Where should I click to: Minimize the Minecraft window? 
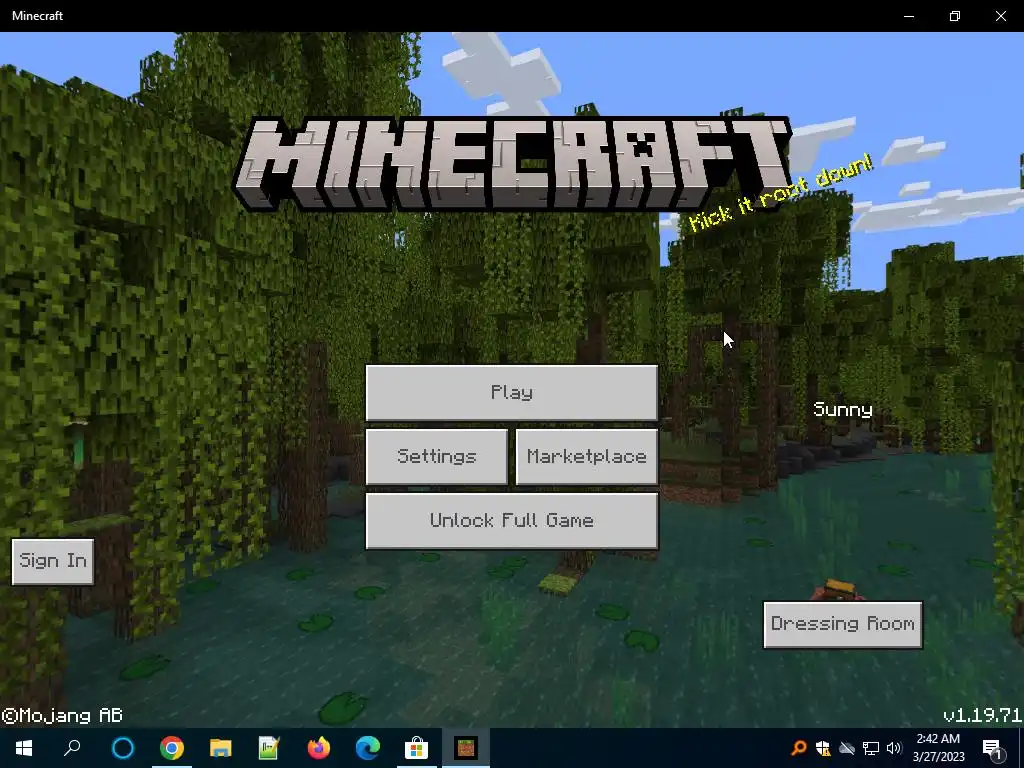coord(908,16)
